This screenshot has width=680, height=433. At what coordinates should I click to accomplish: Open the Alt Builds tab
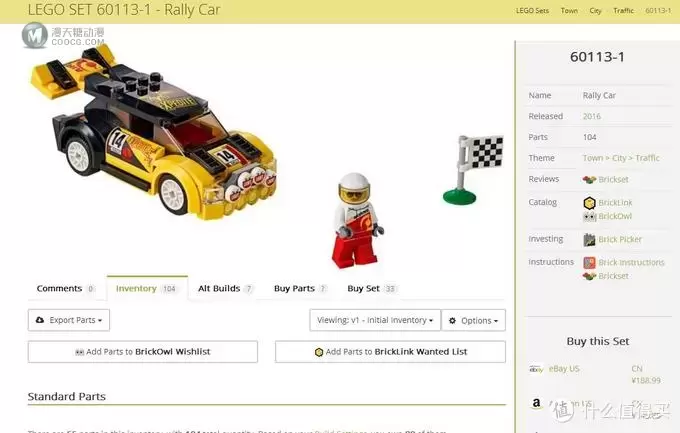(225, 289)
